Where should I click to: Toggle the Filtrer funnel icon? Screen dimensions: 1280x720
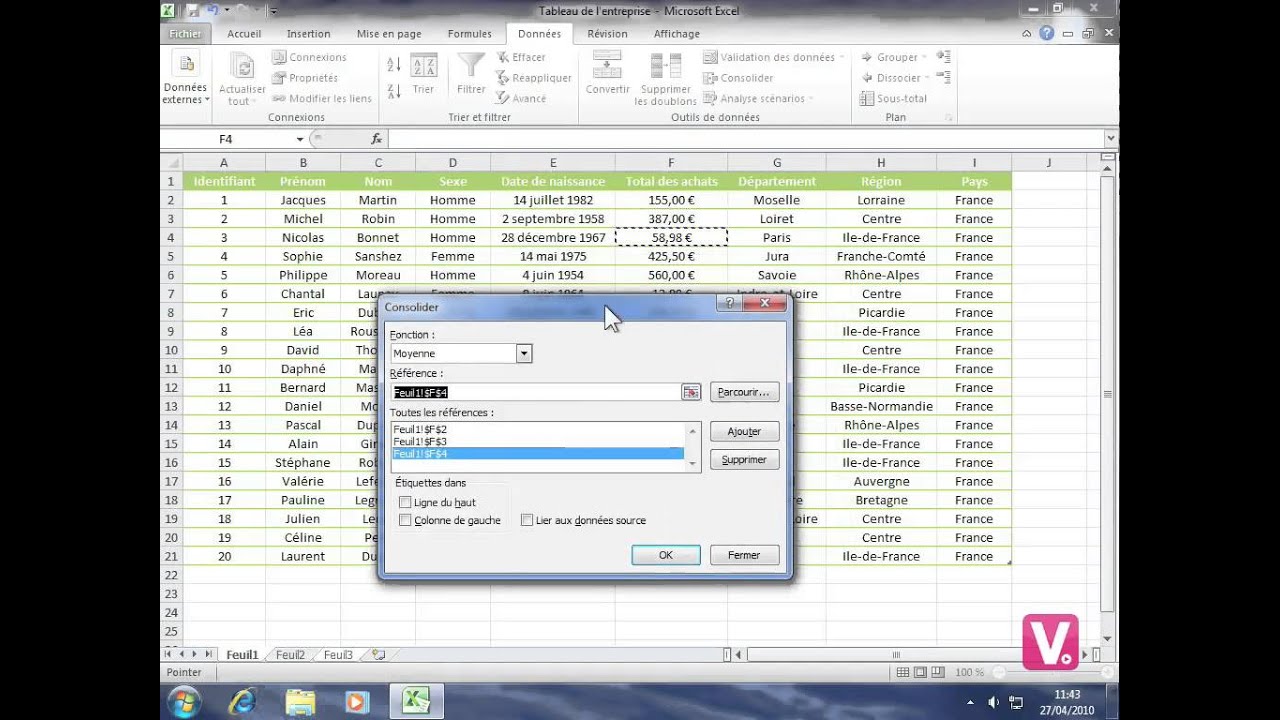471,74
